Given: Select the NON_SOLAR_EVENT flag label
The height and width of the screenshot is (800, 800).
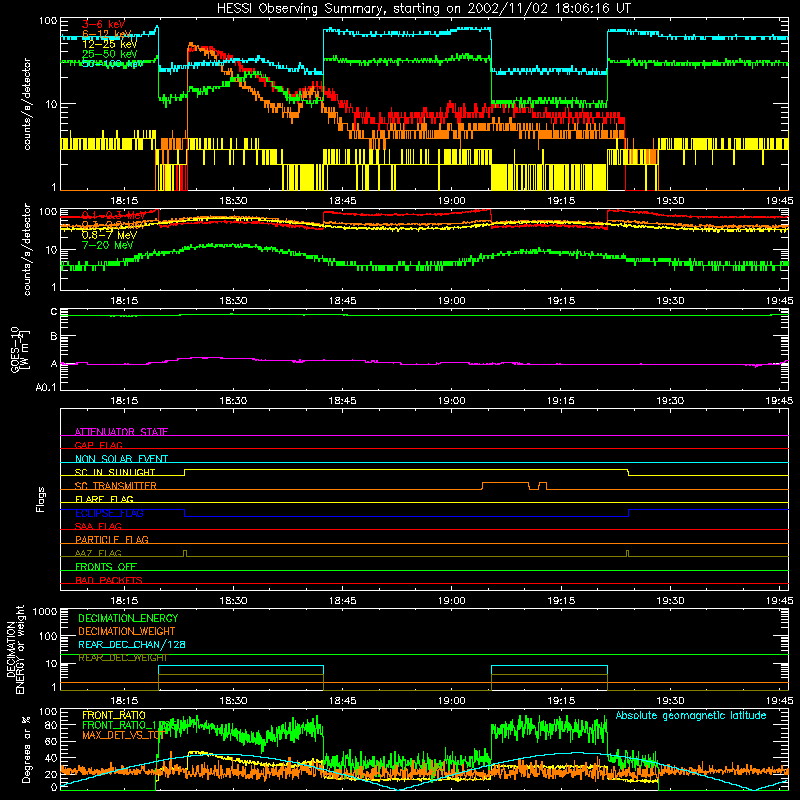Looking at the screenshot, I should point(121,459).
